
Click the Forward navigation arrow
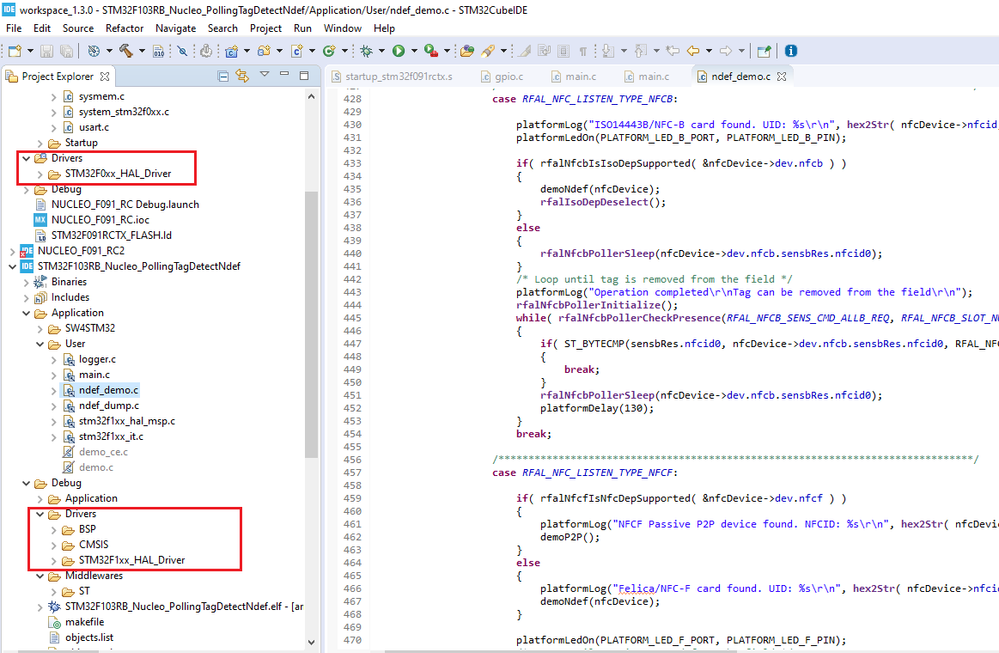click(726, 51)
